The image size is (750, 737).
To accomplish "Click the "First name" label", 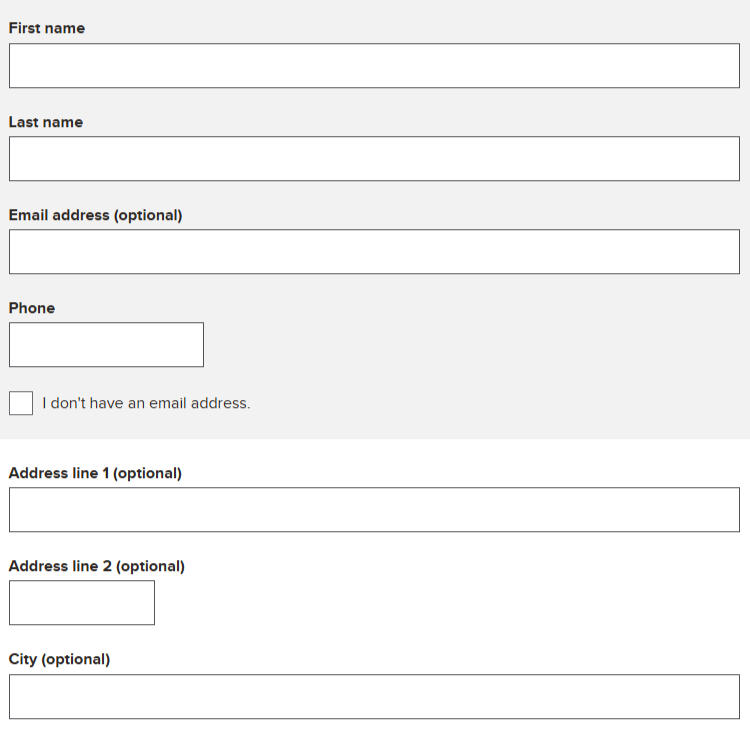I will point(47,29).
